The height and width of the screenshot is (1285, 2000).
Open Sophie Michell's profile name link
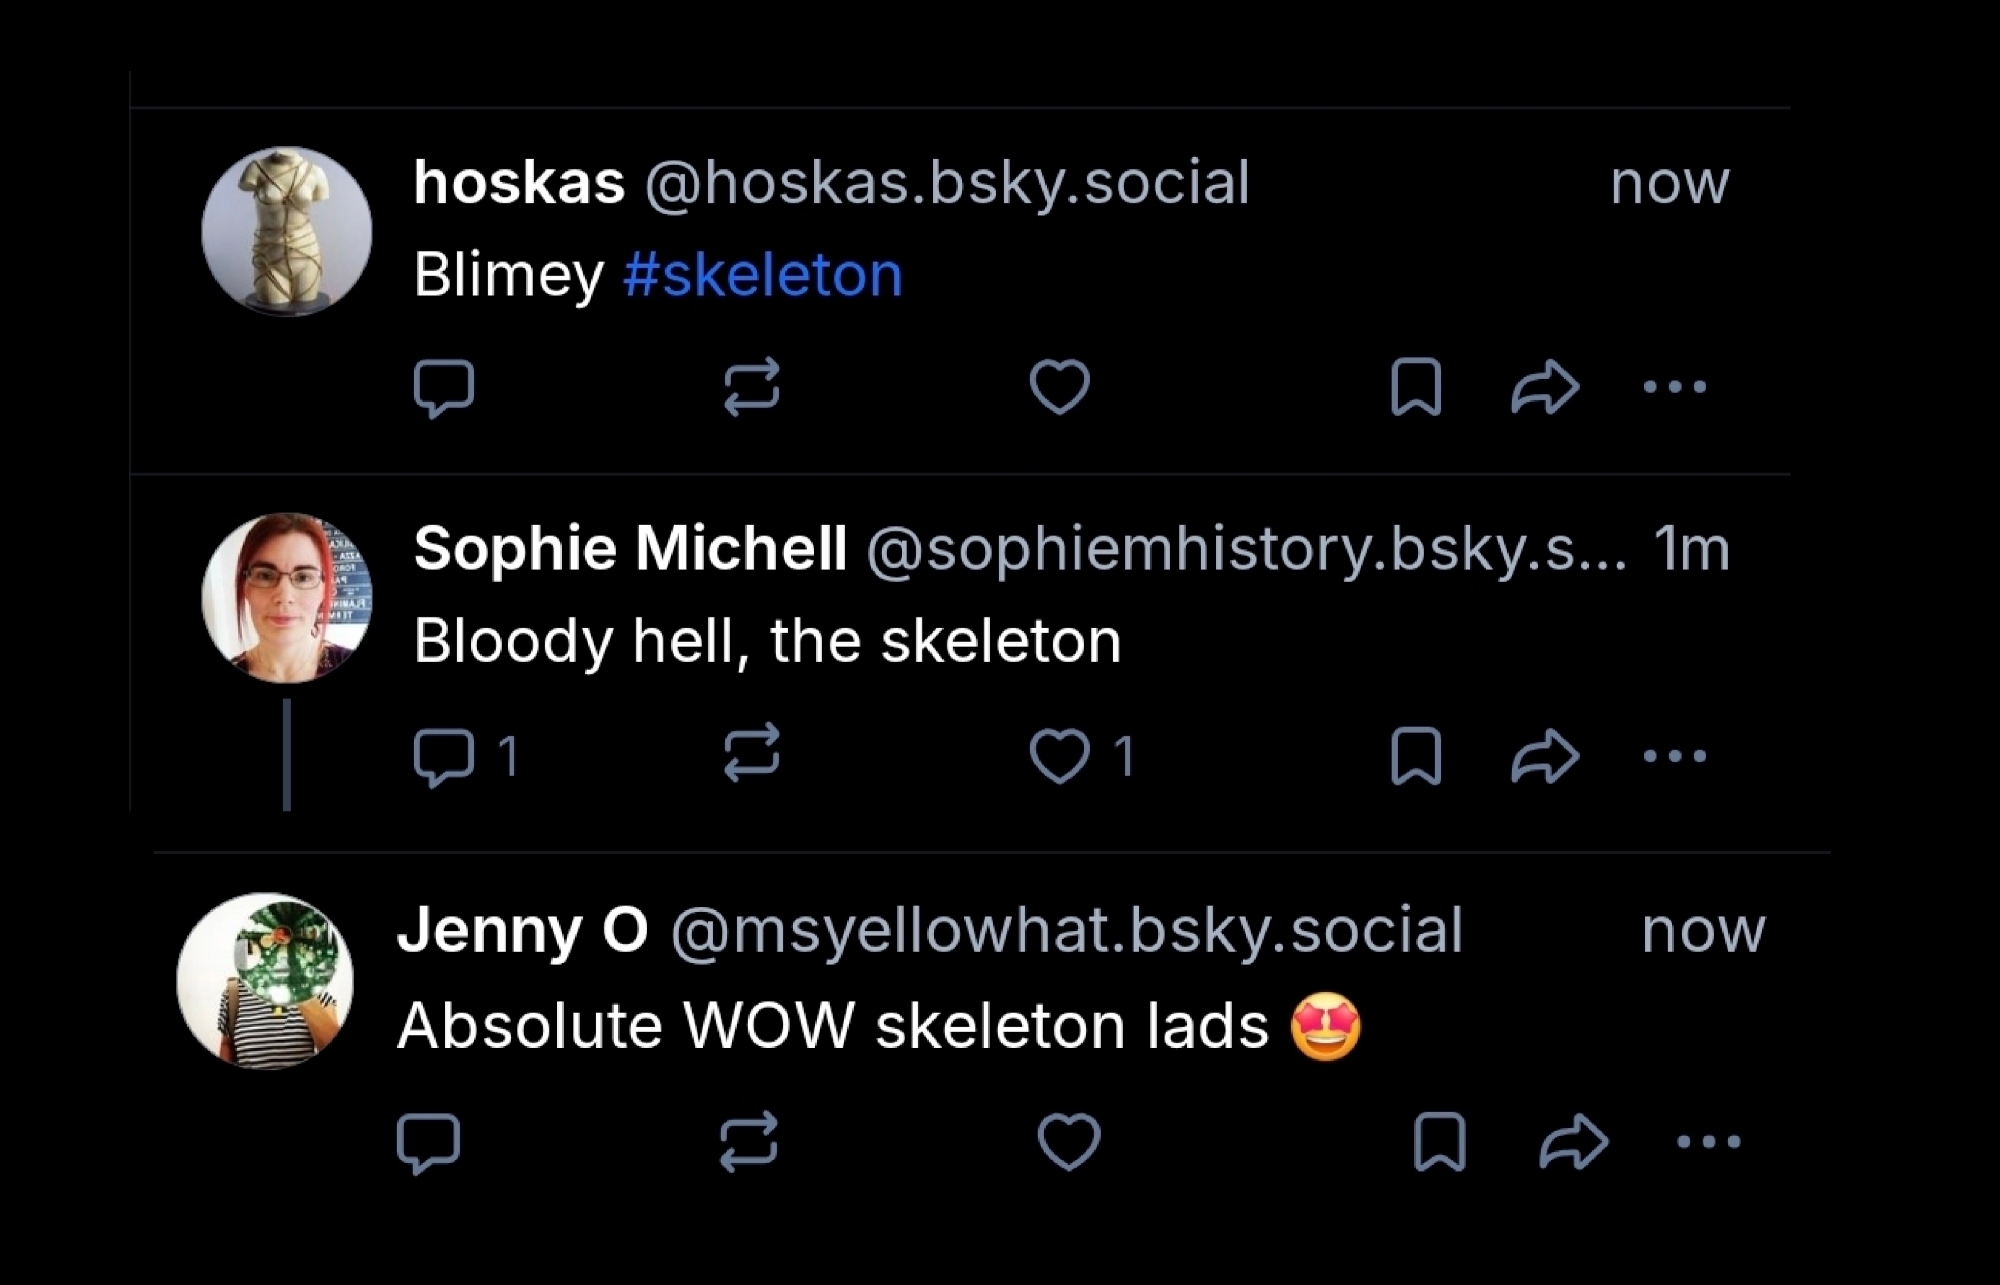[x=630, y=549]
